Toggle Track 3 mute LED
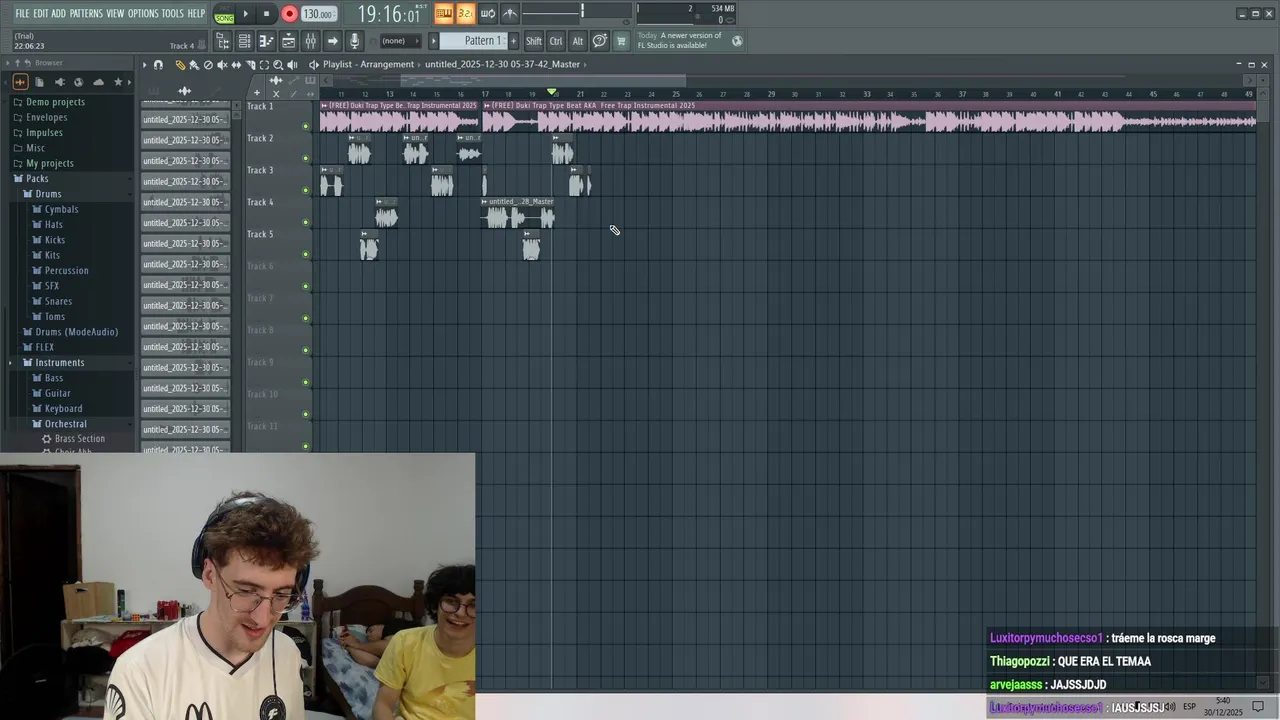 click(306, 190)
